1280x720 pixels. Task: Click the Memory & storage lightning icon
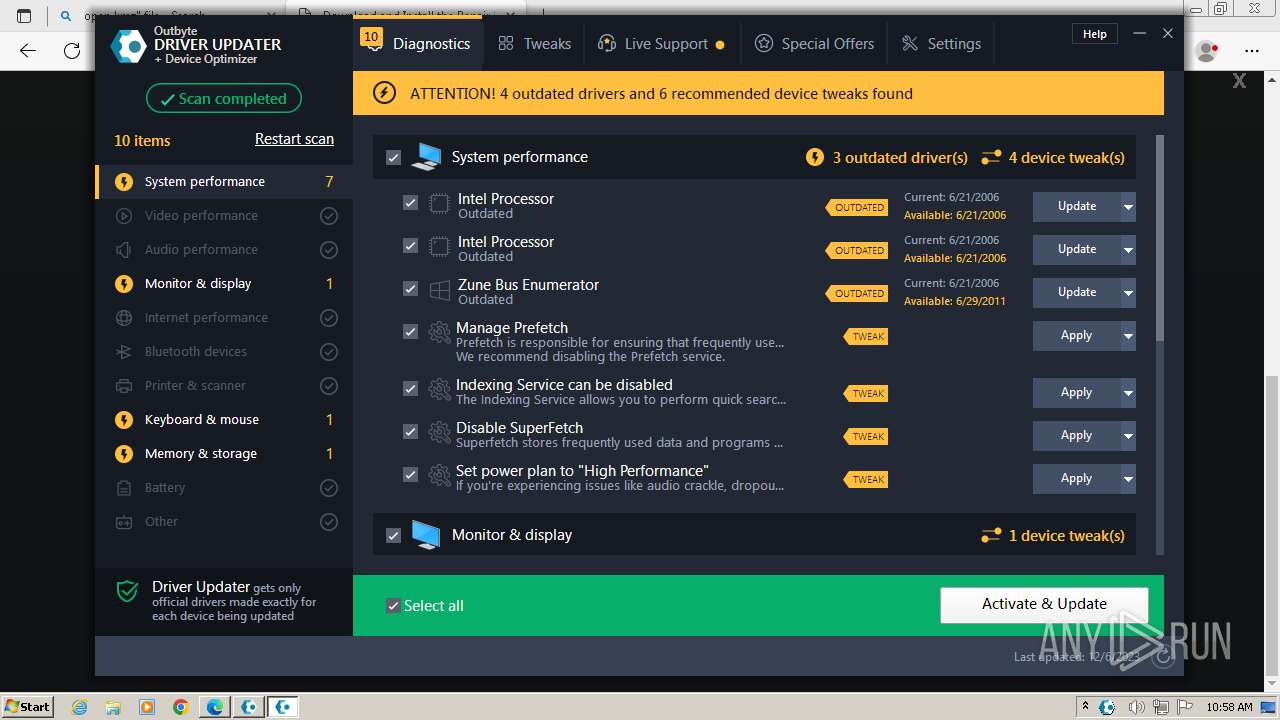[124, 454]
